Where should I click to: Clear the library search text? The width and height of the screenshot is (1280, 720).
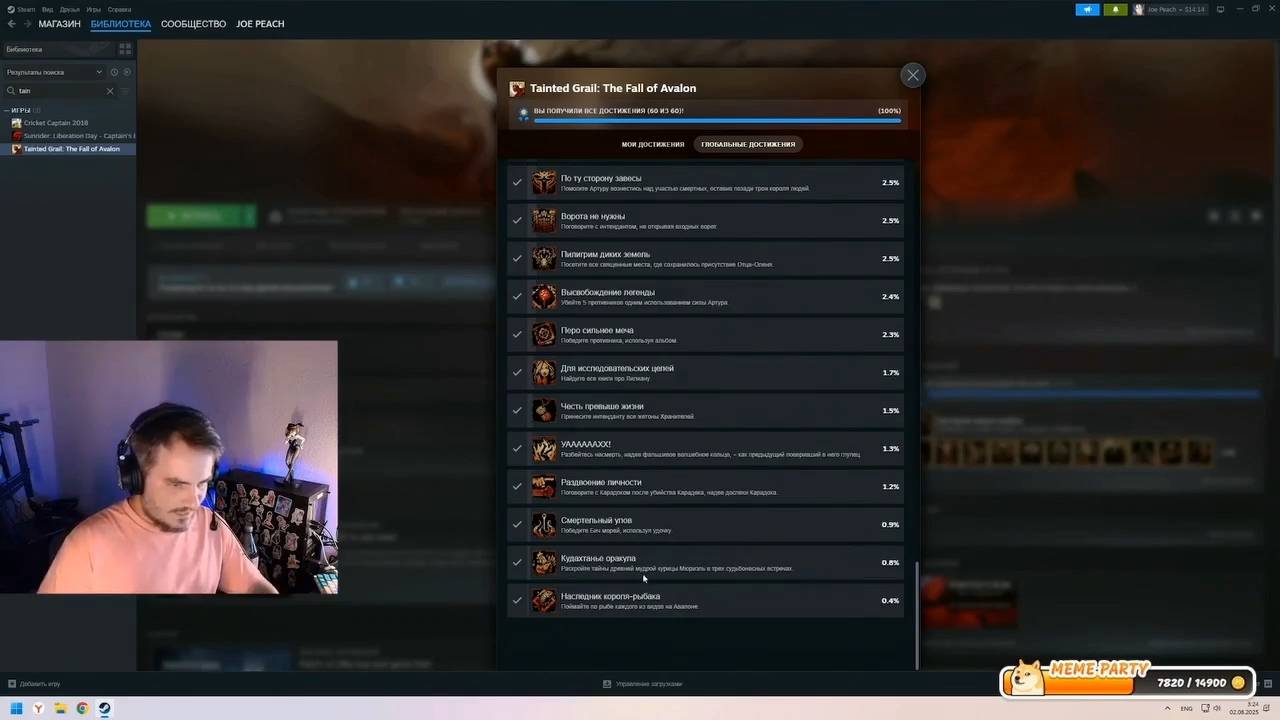(110, 91)
